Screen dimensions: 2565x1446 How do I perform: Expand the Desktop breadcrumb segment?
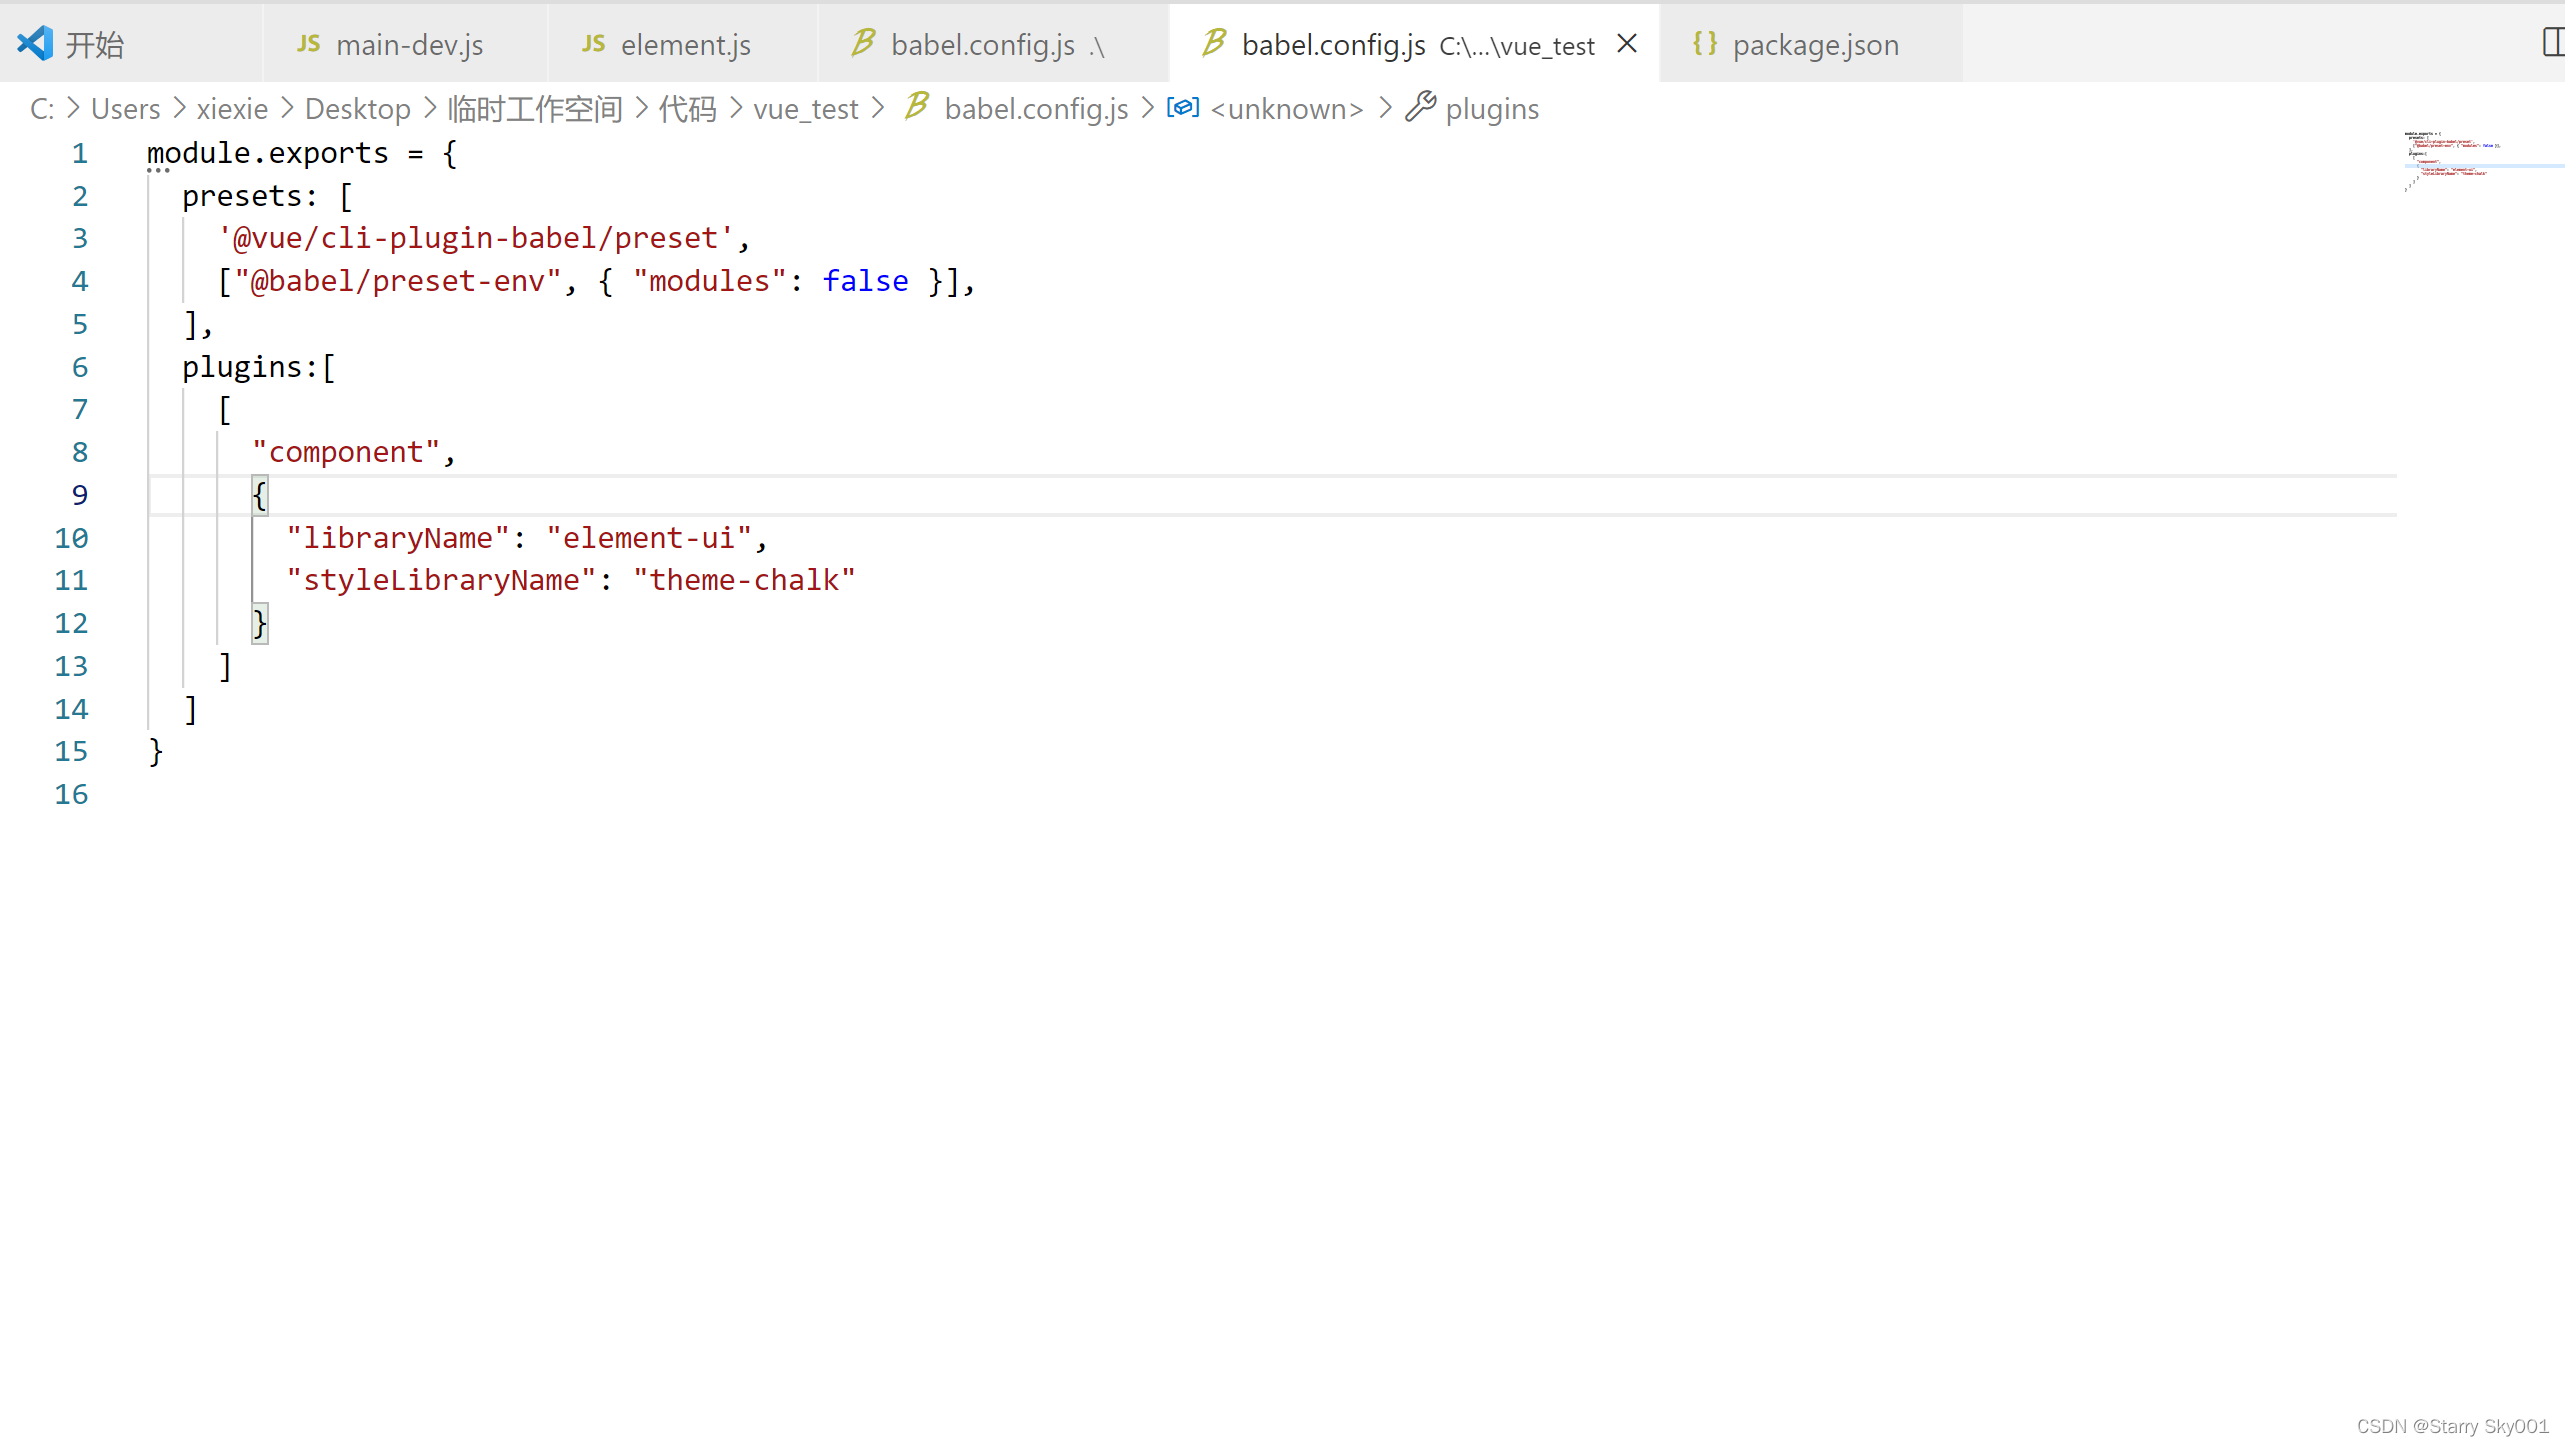357,109
